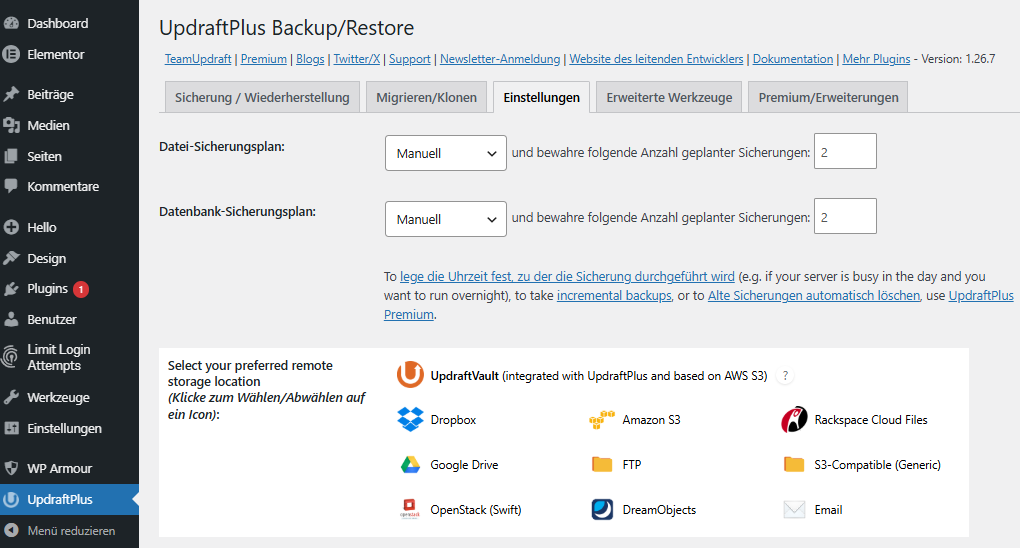Open the Erweiterte Werkzeuge tab

(x=669, y=97)
